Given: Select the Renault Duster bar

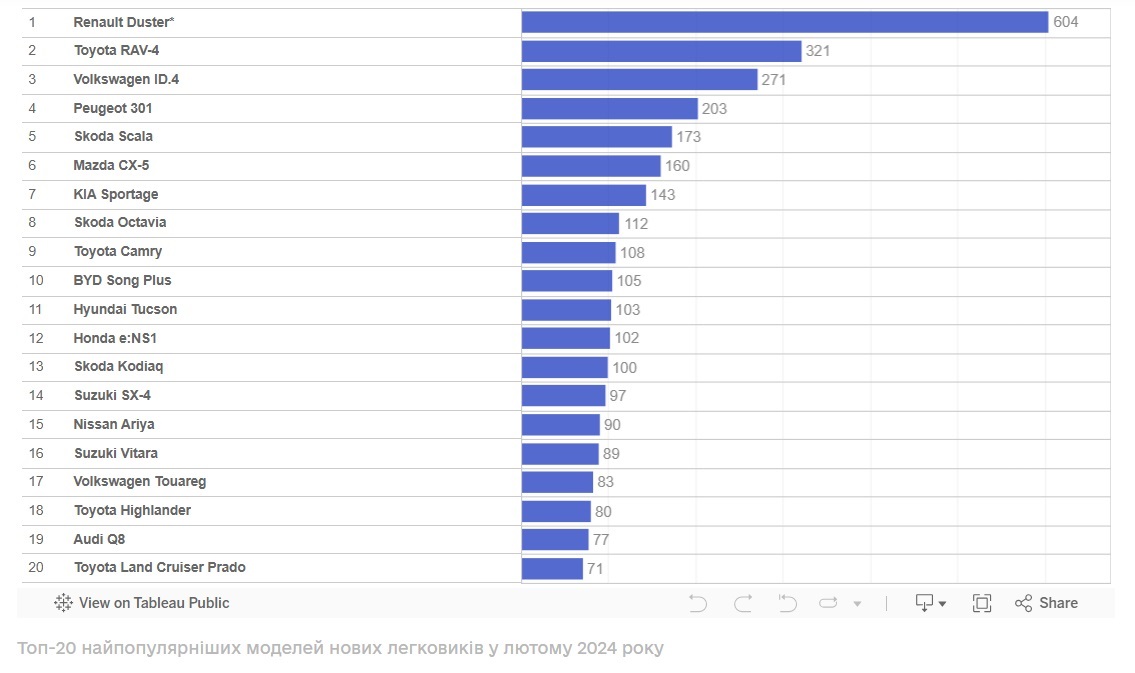Looking at the screenshot, I should pos(784,22).
